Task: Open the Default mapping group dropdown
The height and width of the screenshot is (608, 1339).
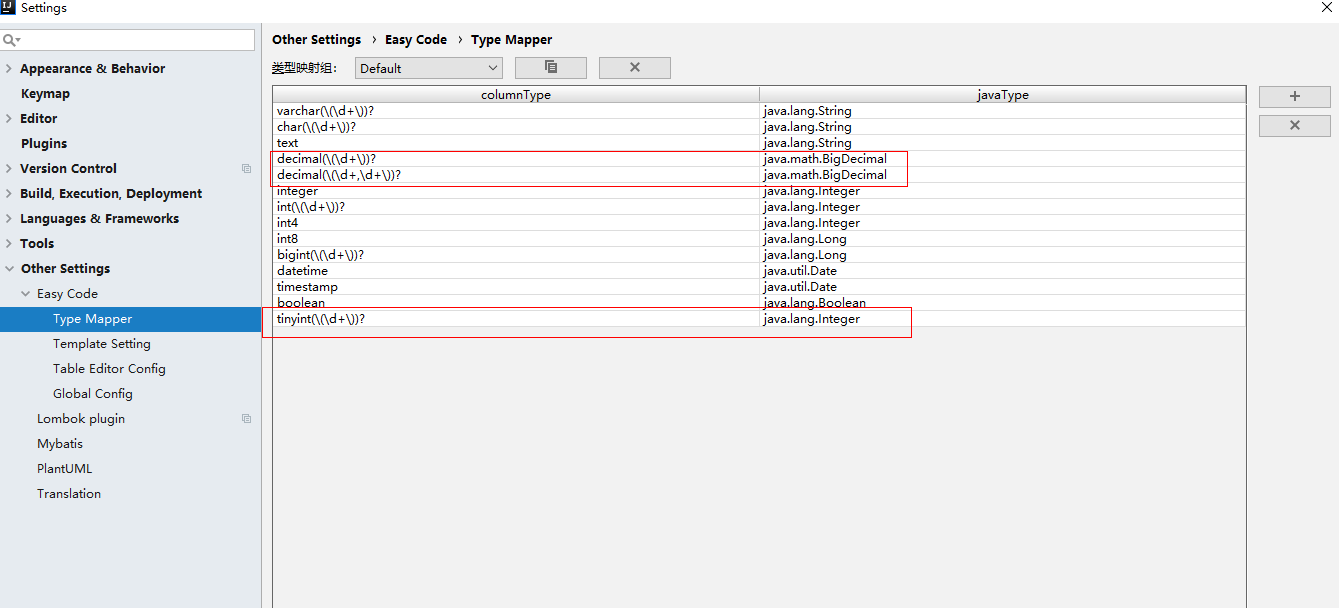Action: [428, 67]
